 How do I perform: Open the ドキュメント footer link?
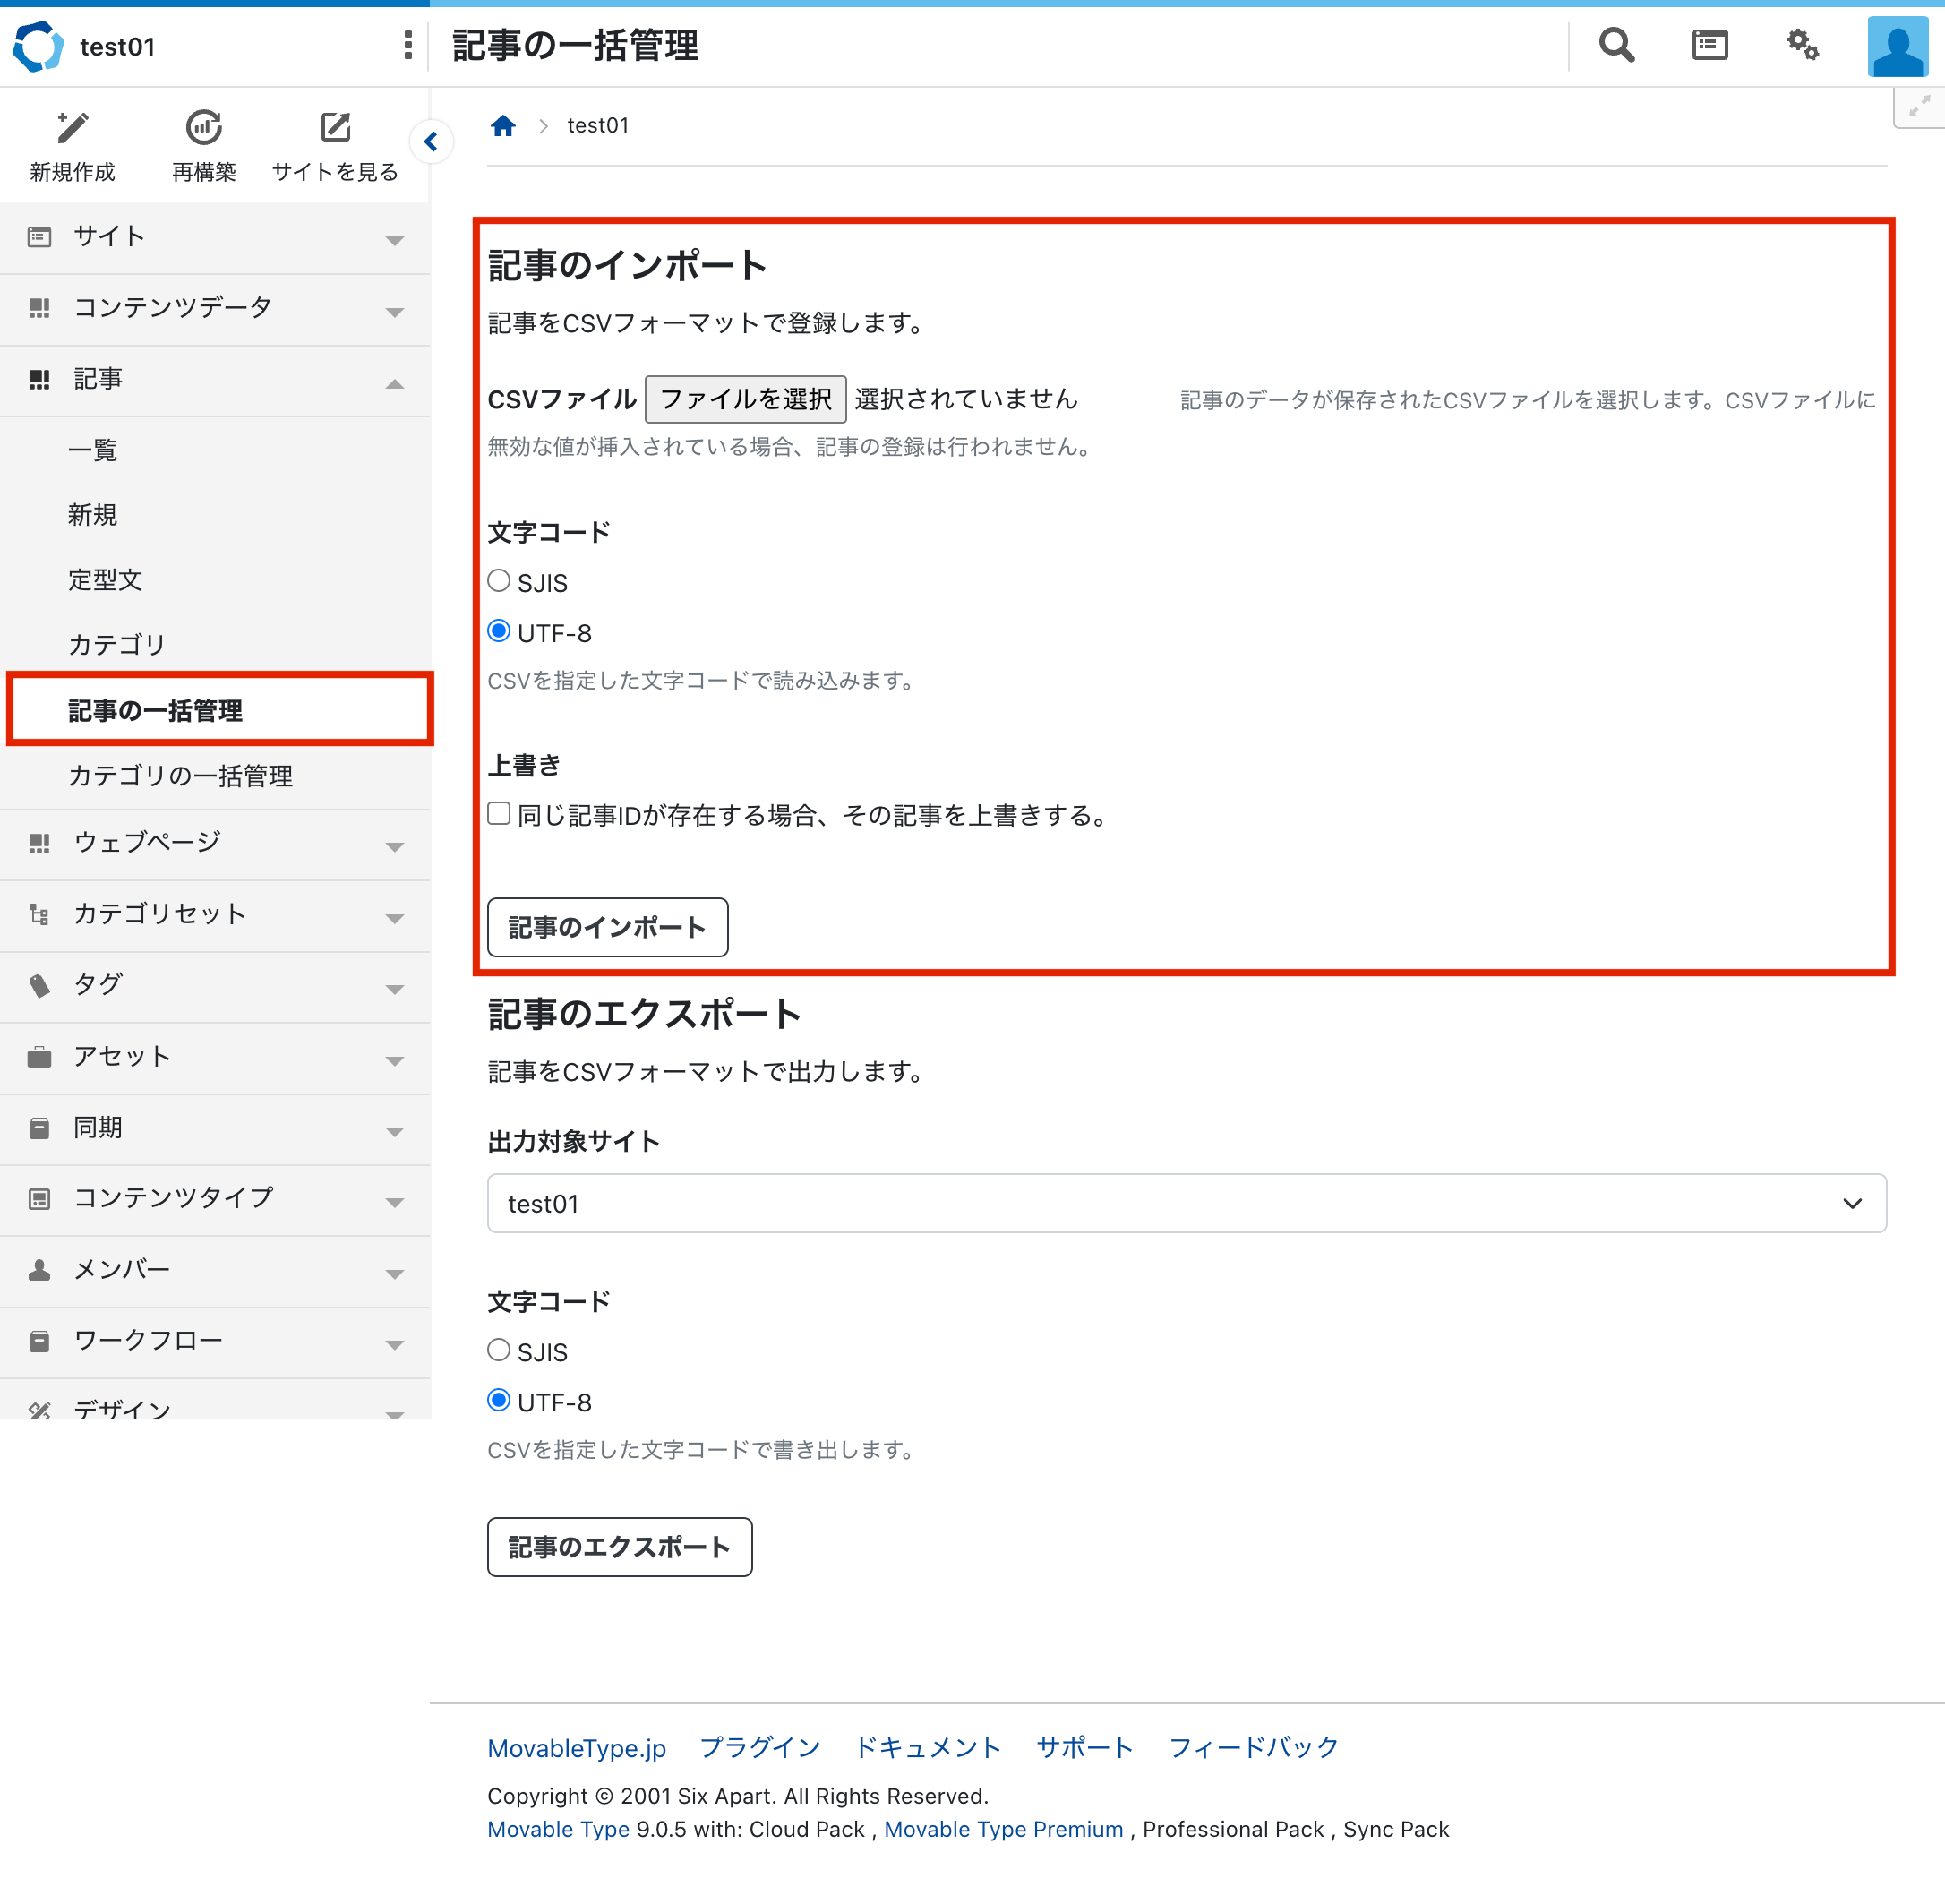928,1747
